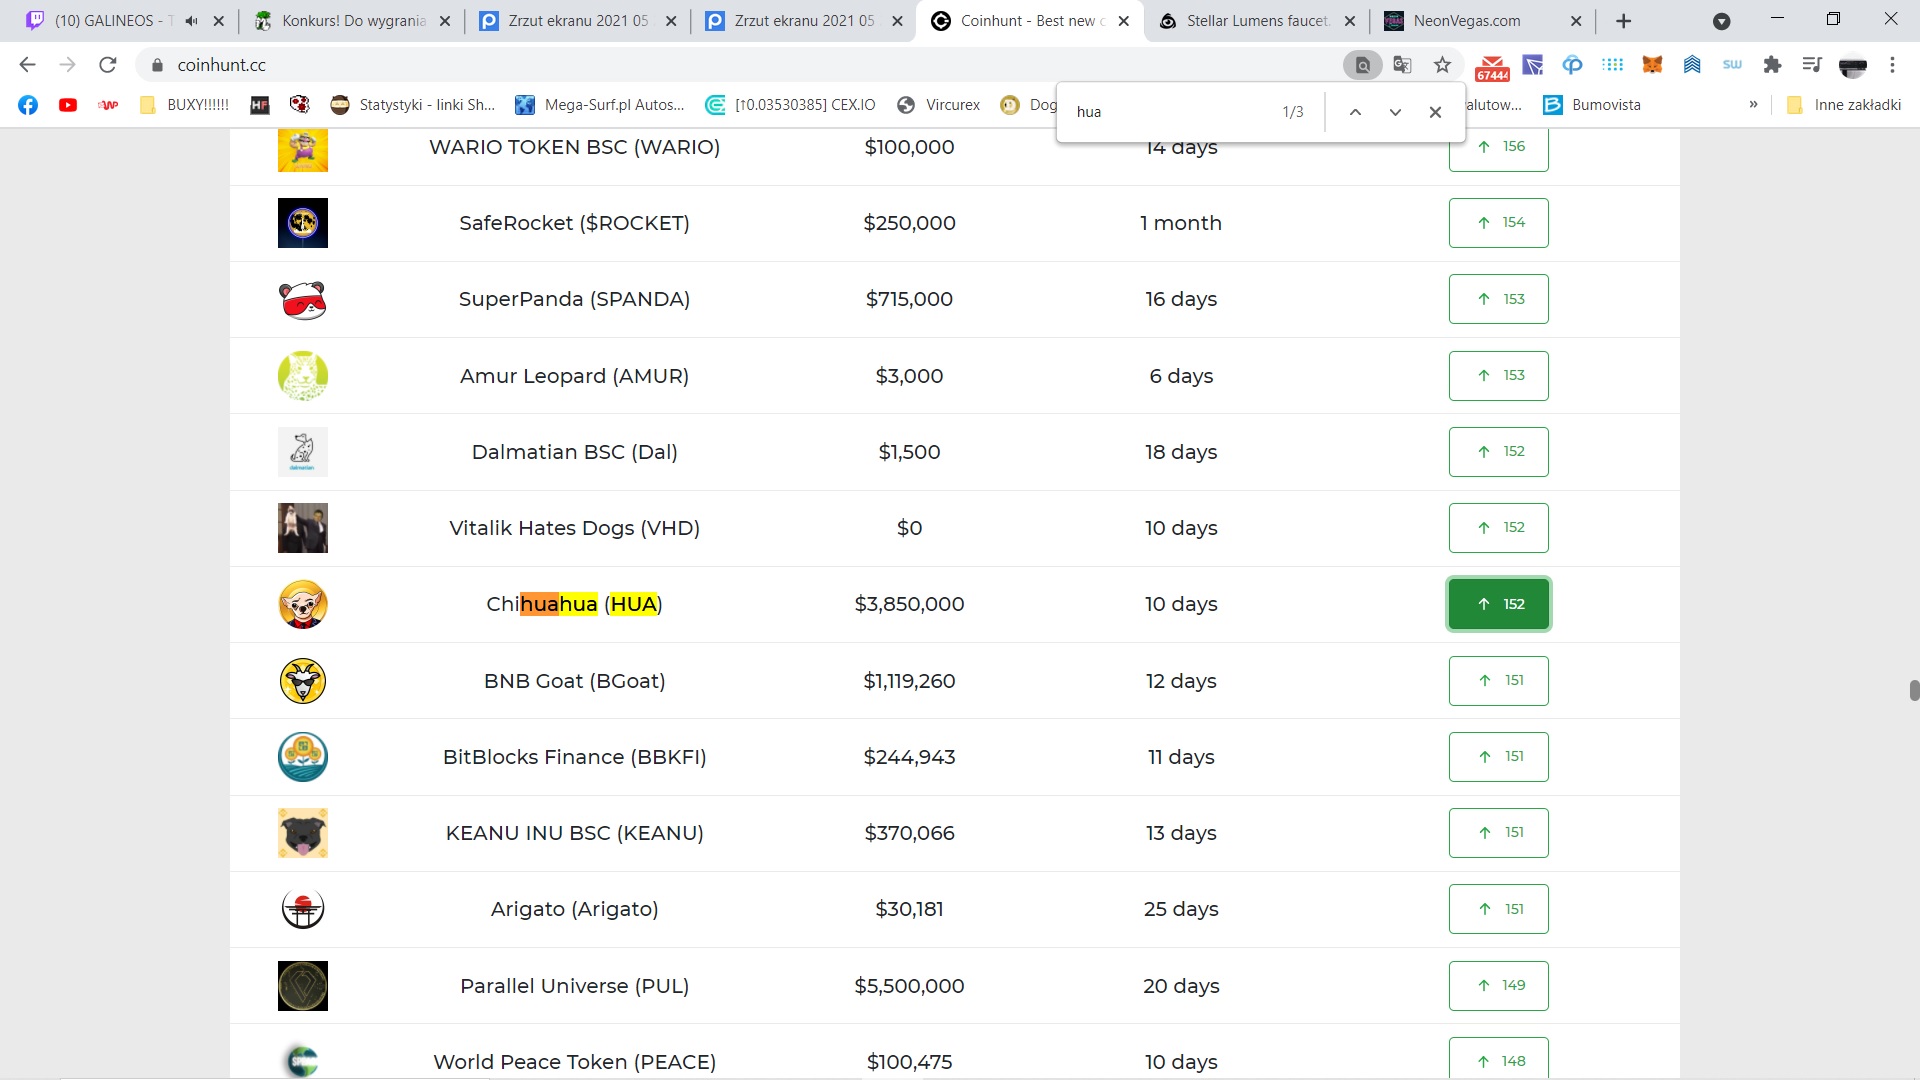Viewport: 1920px width, 1080px height.
Task: Jump to the next find result
Action: [x=1395, y=112]
